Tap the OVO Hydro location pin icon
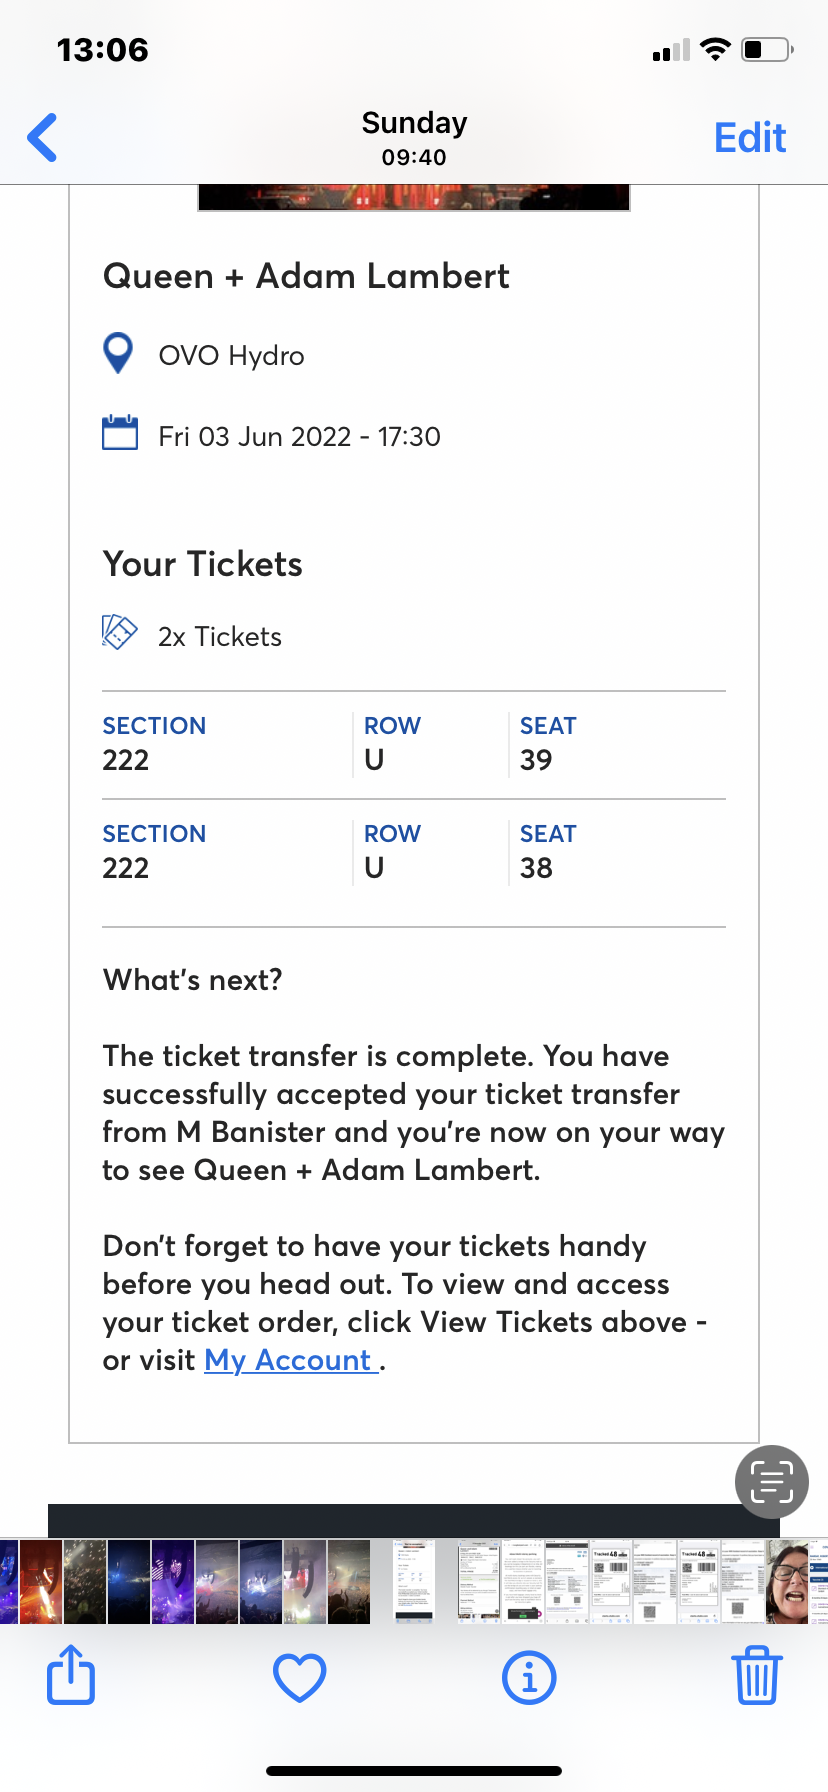Image resolution: width=828 pixels, height=1792 pixels. [118, 354]
